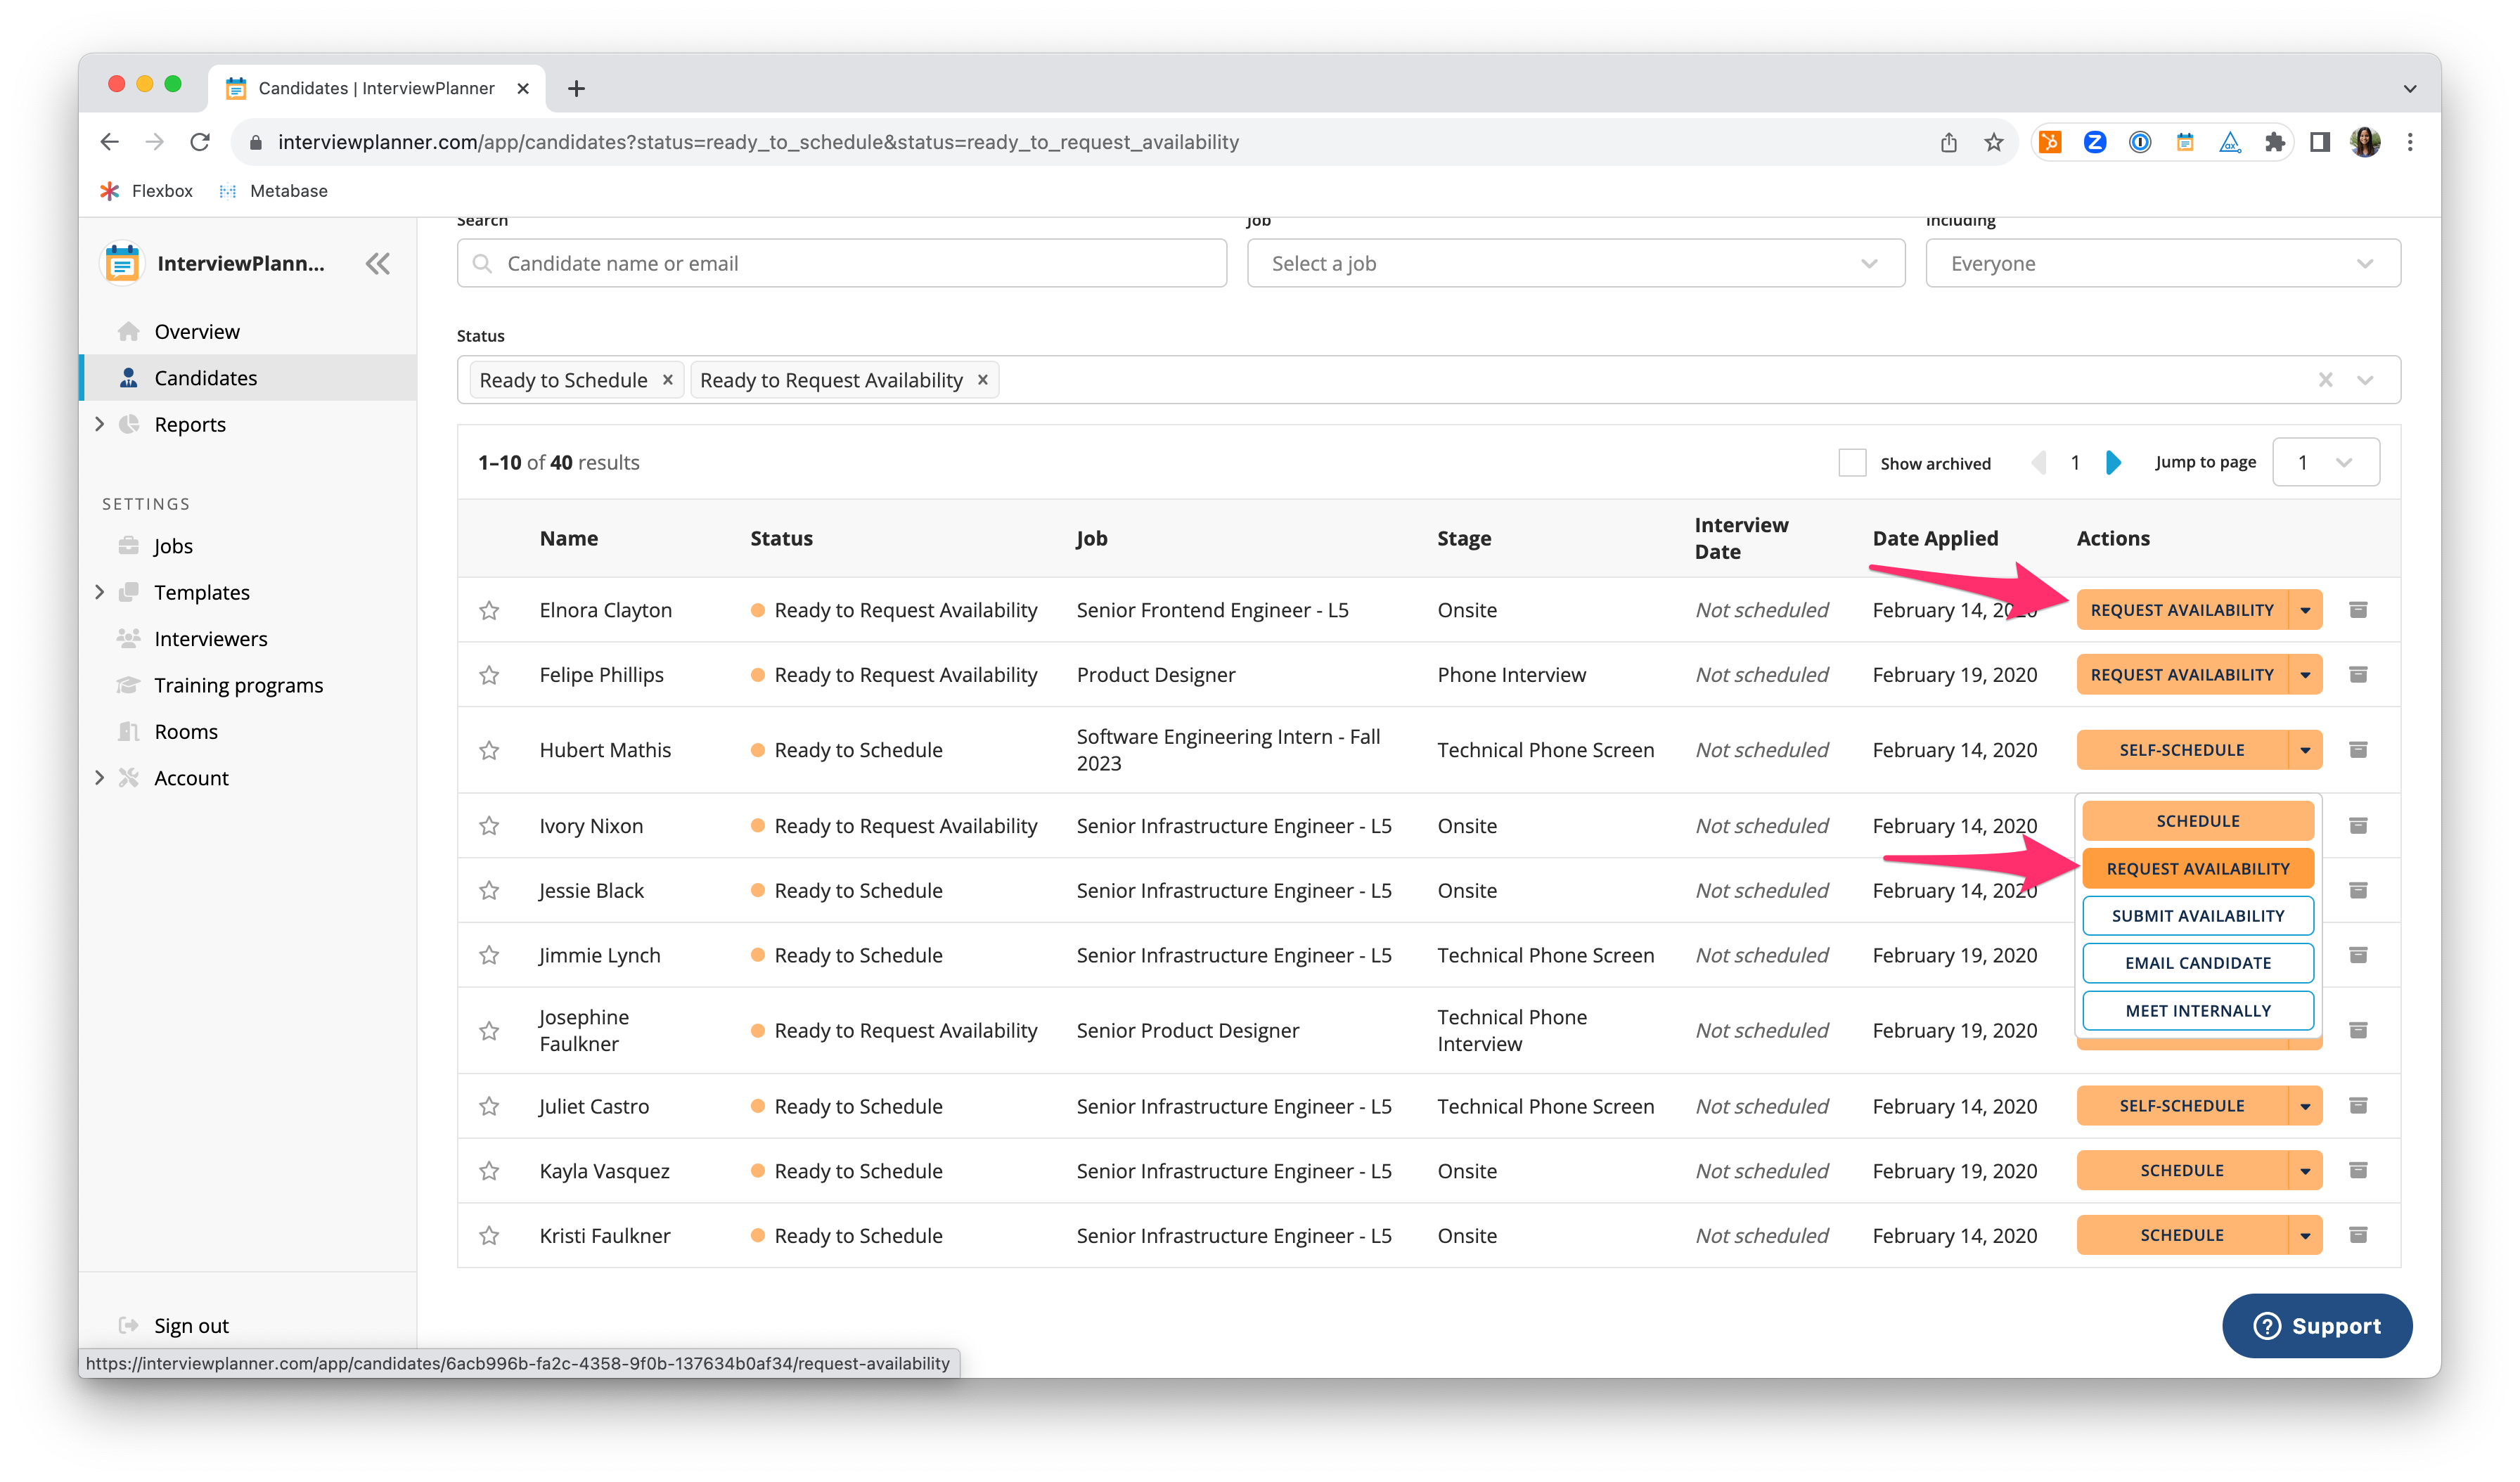Self-schedule button for Hubert Mathis
This screenshot has width=2520, height=1482.
tap(2182, 750)
